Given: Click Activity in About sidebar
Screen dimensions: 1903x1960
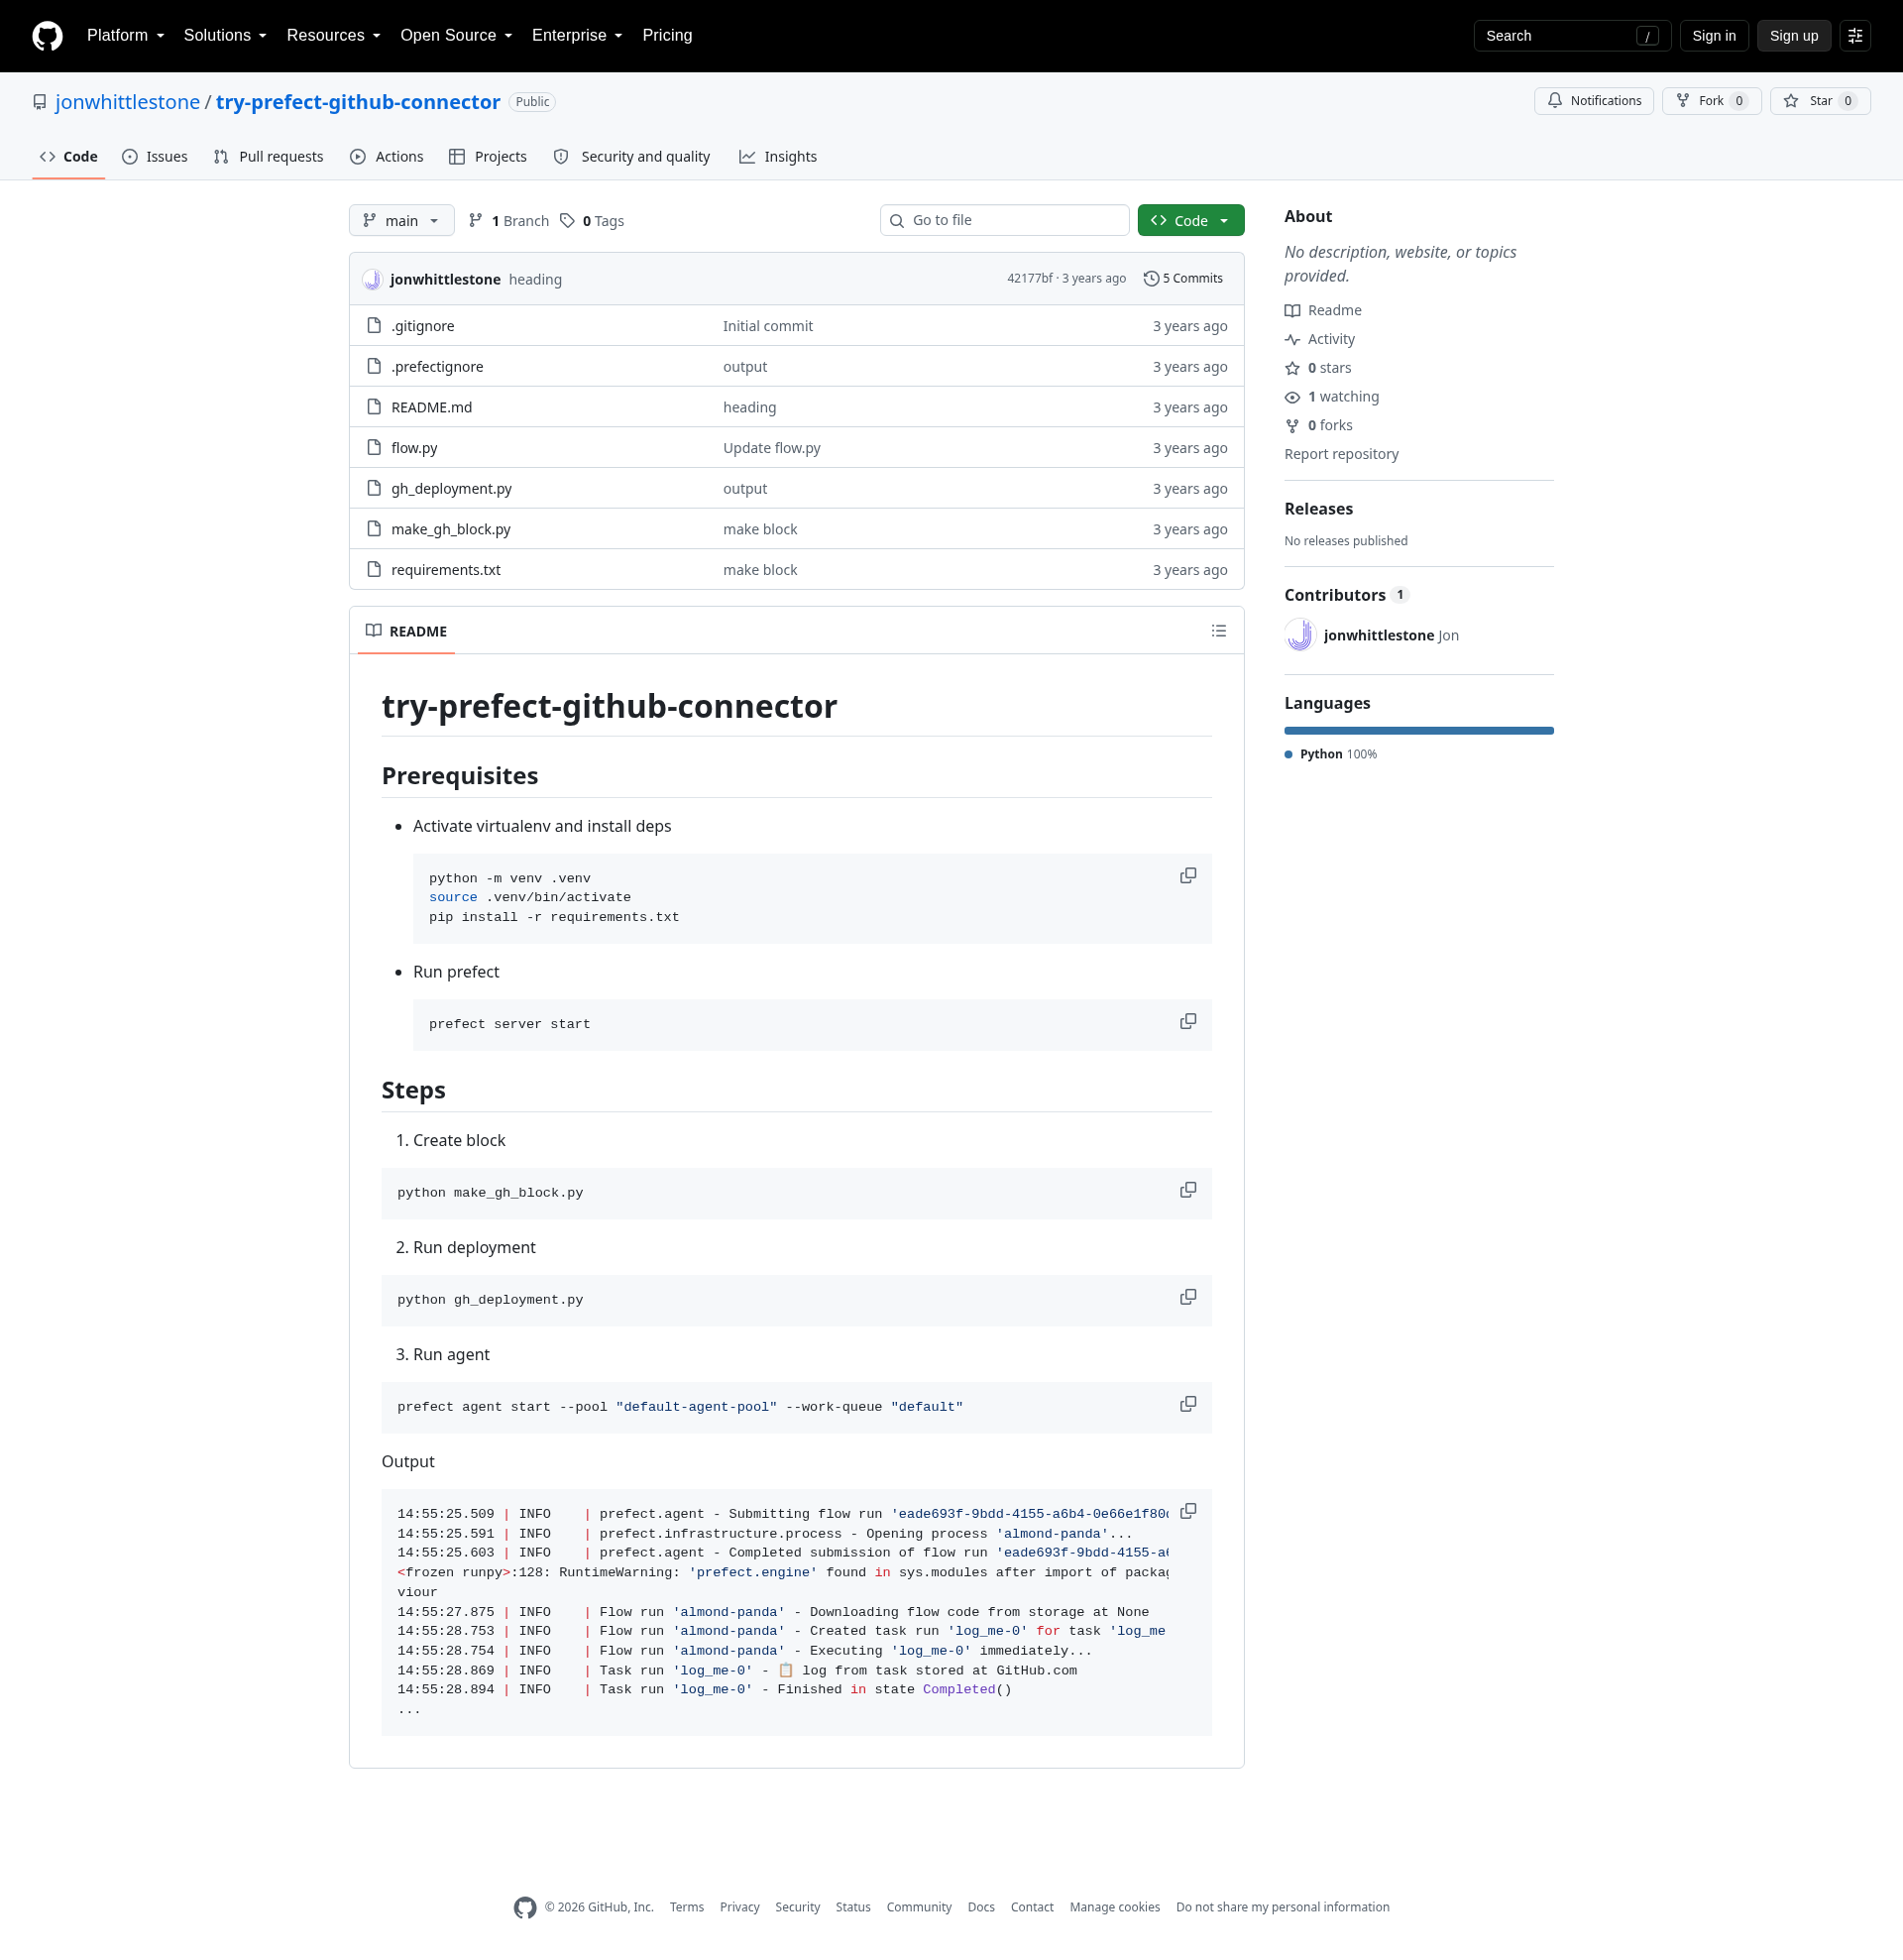Looking at the screenshot, I should 1320,340.
